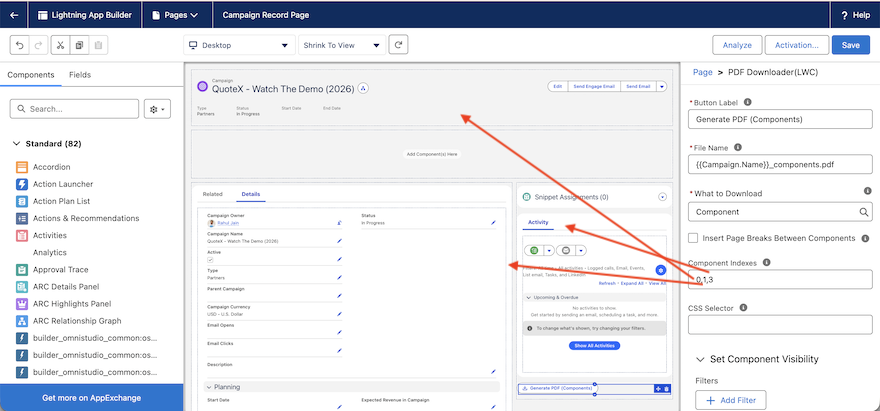Toggle the Active checkbox in Details
Image resolution: width=880 pixels, height=411 pixels.
(x=210, y=260)
